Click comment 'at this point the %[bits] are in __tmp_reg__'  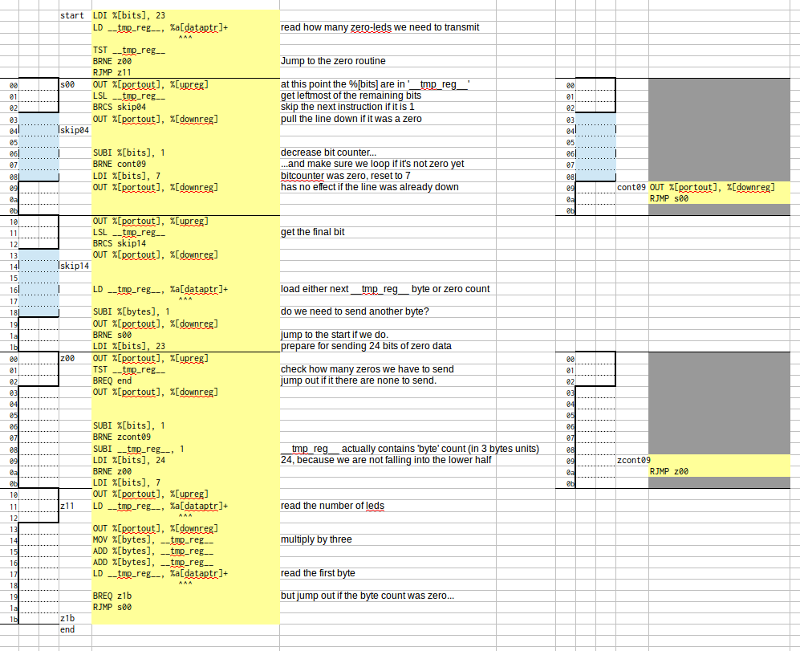point(376,85)
